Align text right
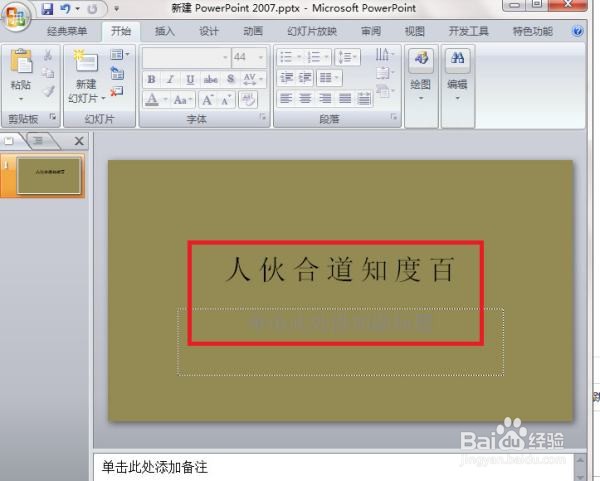 (x=325, y=99)
